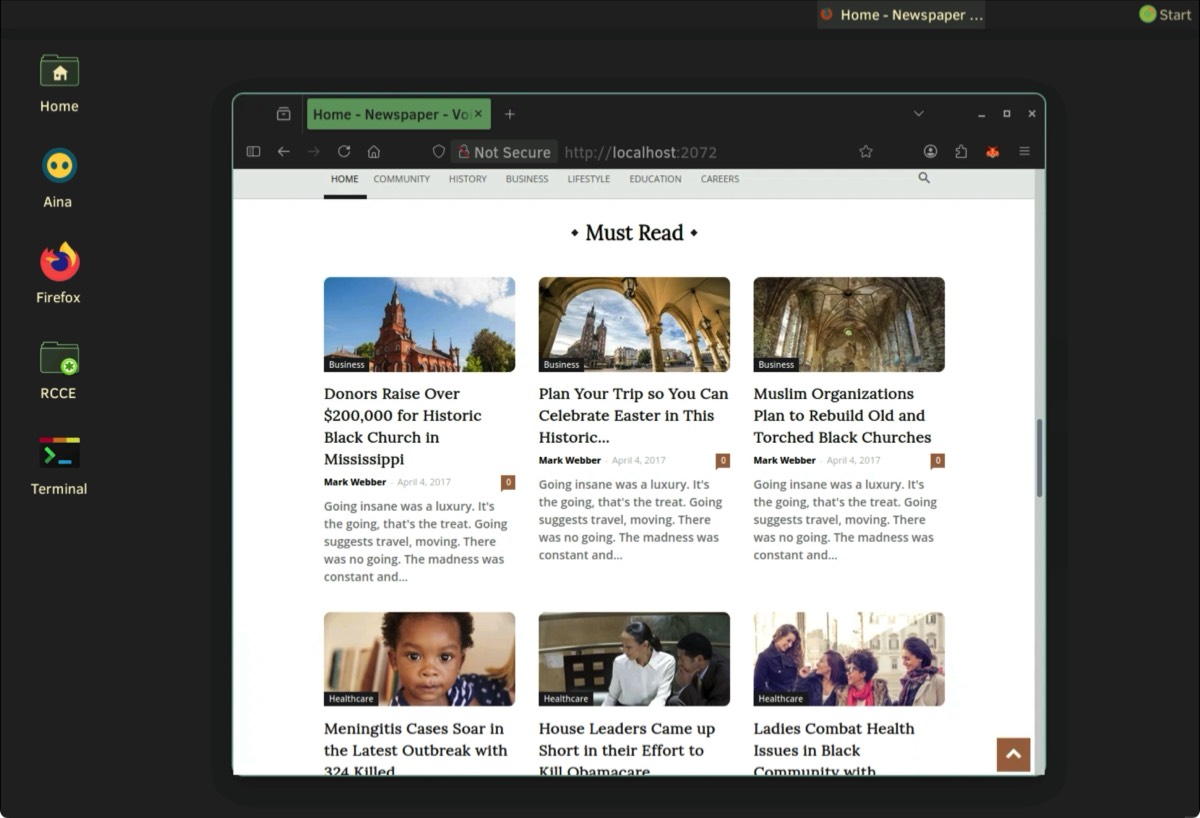This screenshot has height=818, width=1200.
Task: Click the Not Secure site info indicator
Action: click(504, 152)
